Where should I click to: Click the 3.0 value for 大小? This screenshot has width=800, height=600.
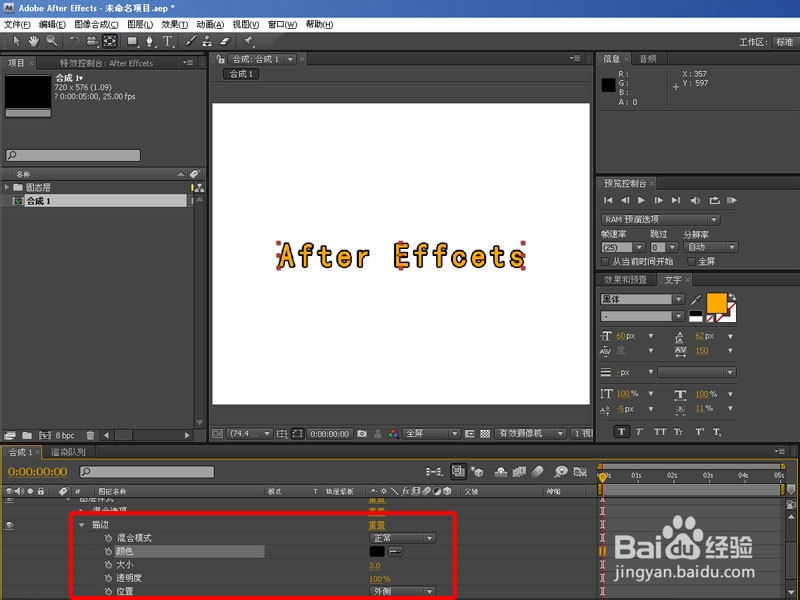pyautogui.click(x=374, y=565)
